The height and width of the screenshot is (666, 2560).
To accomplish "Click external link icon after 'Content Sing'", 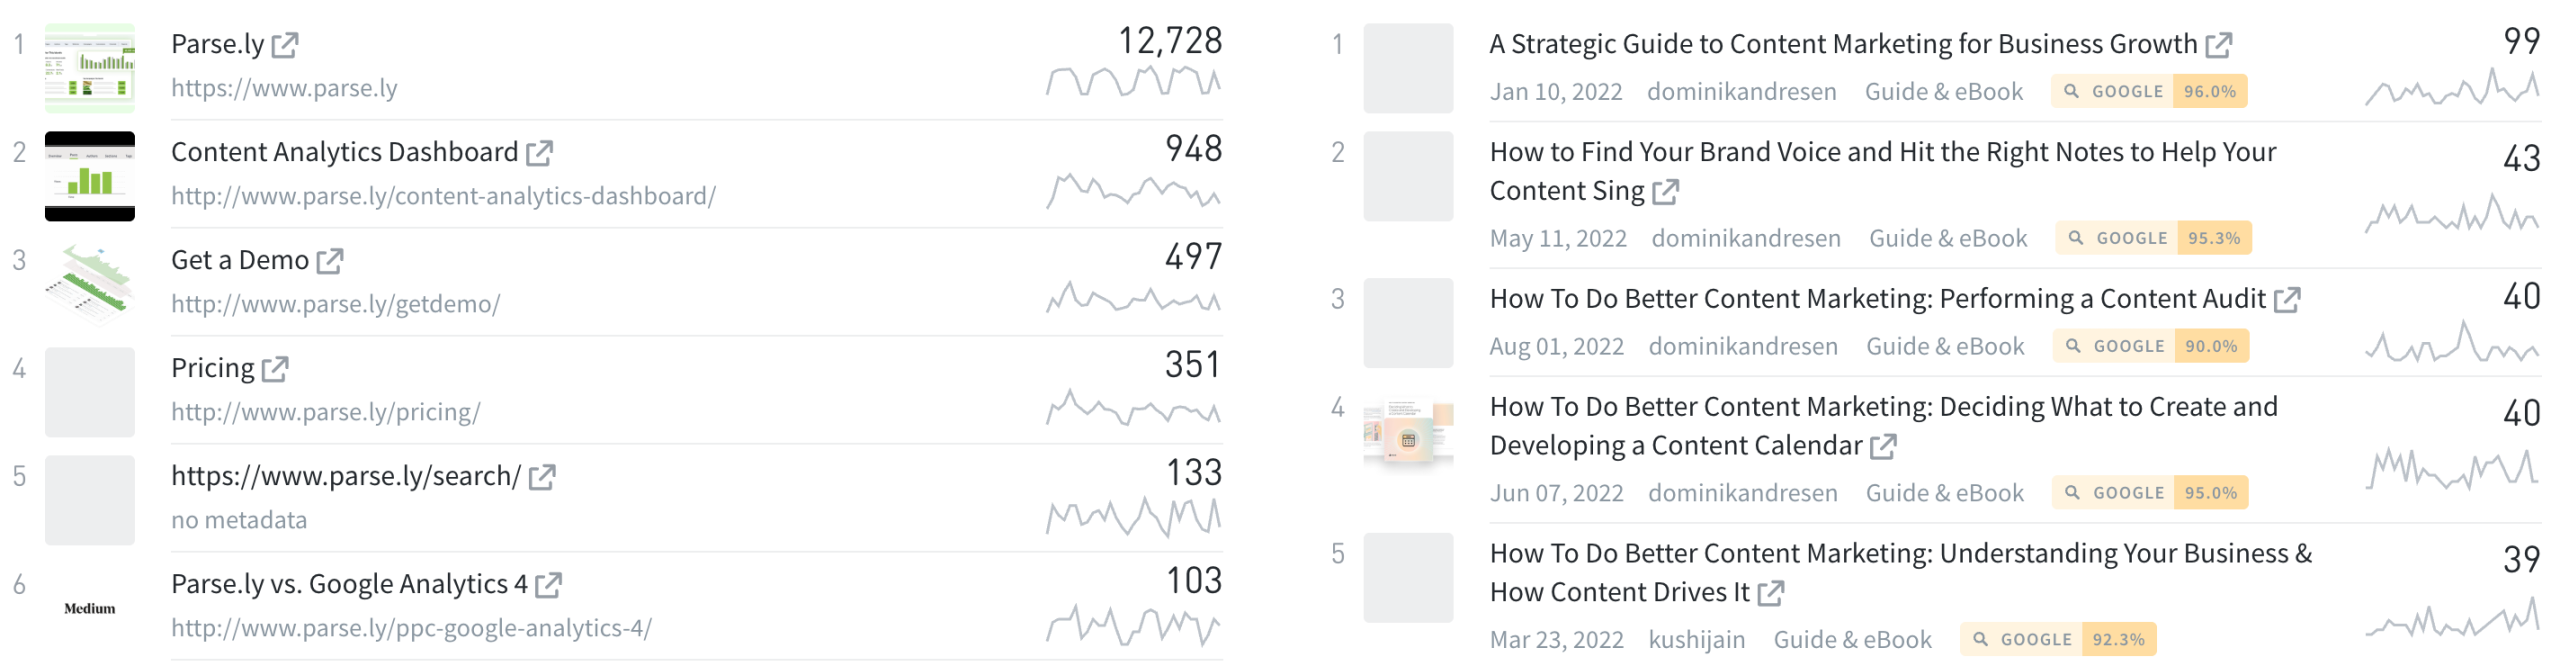I will (1665, 192).
